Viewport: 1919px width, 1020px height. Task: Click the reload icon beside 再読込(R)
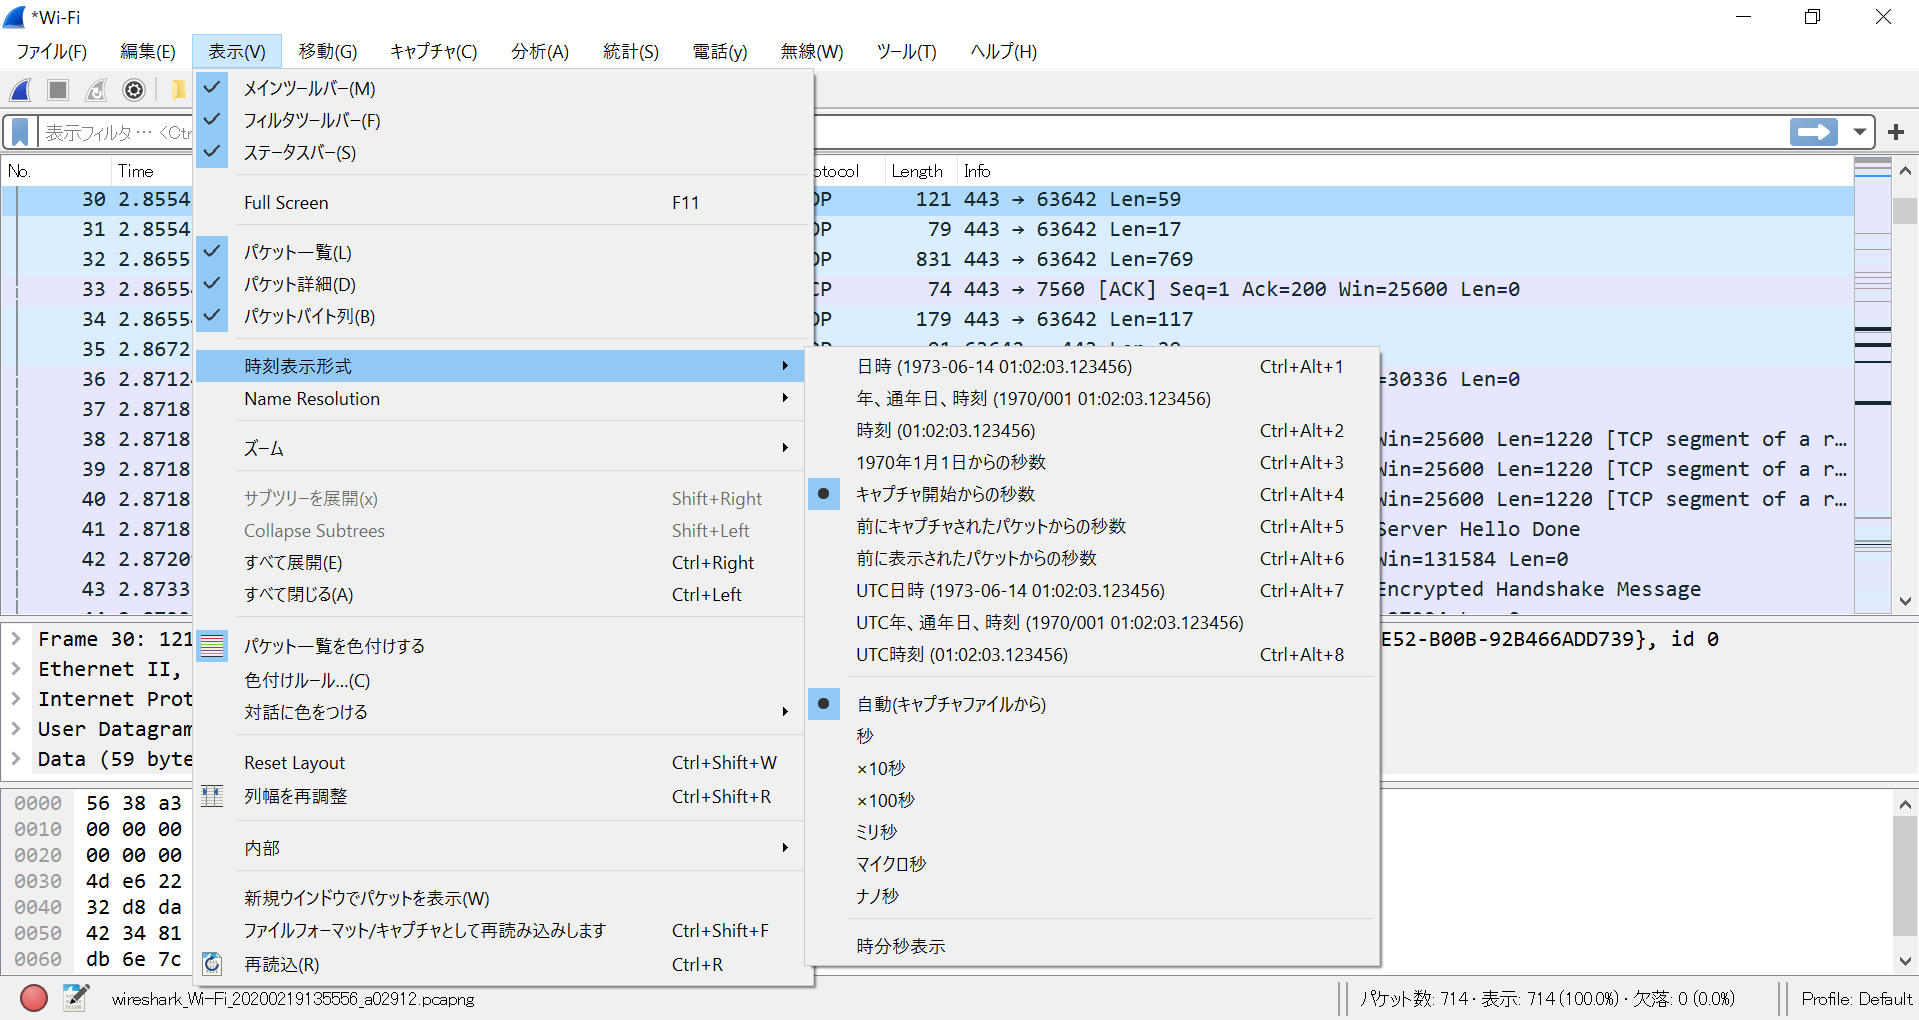(212, 964)
